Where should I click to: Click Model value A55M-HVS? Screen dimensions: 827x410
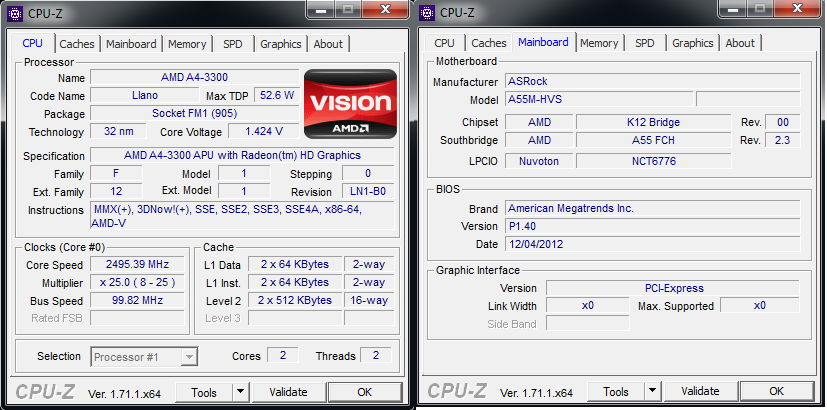tap(599, 99)
